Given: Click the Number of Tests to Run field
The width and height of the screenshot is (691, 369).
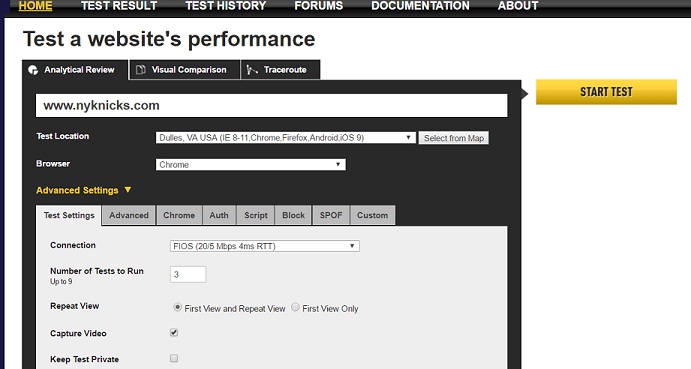Looking at the screenshot, I should click(188, 274).
